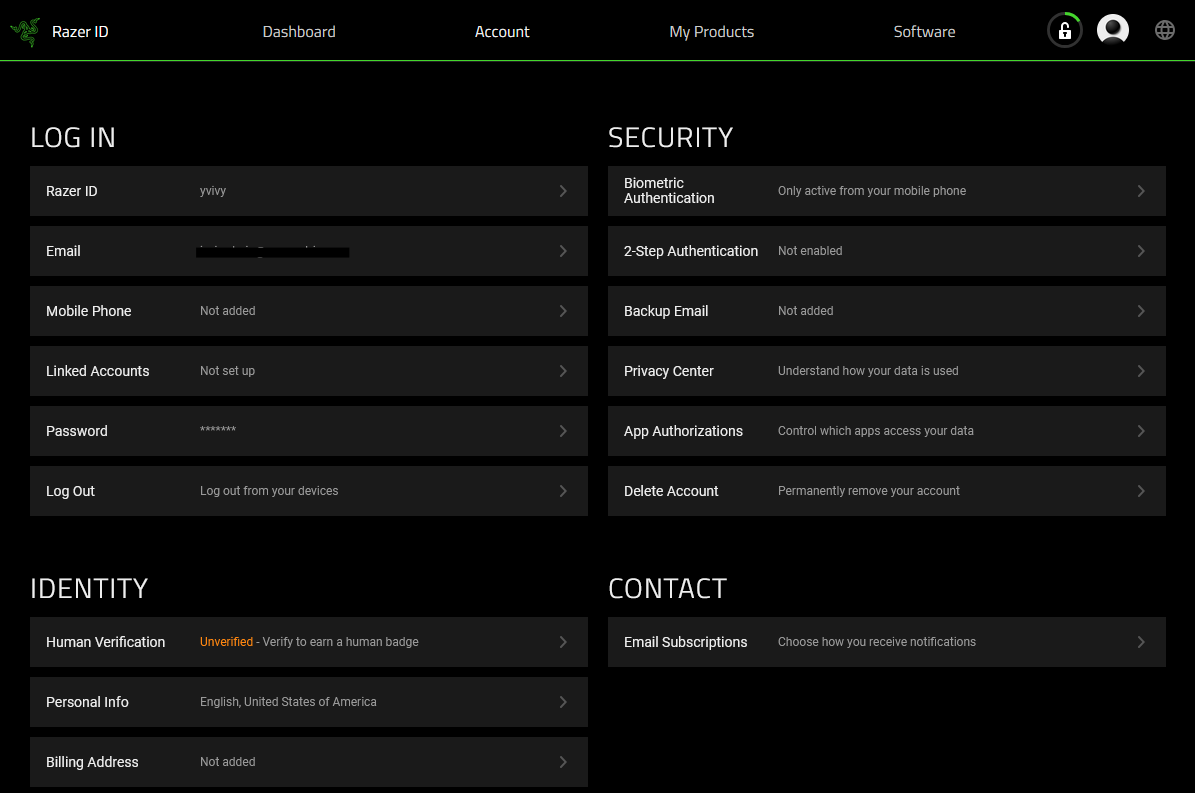1195x793 pixels.
Task: Open the profile avatar icon
Action: point(1113,30)
